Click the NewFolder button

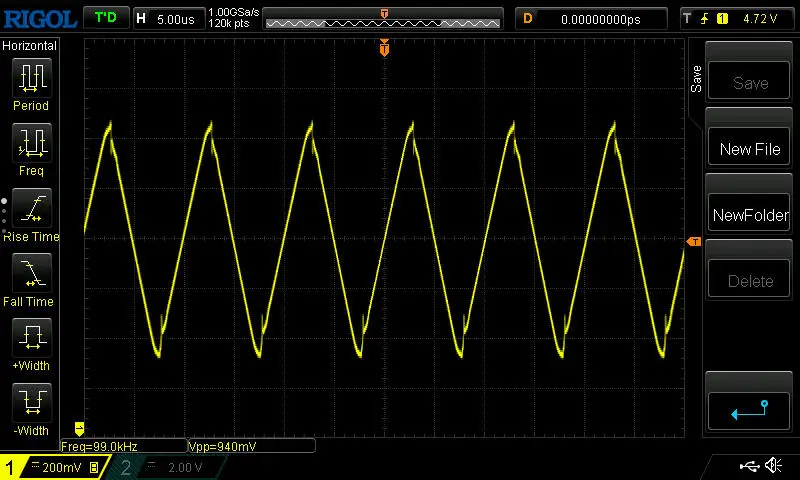tap(749, 214)
